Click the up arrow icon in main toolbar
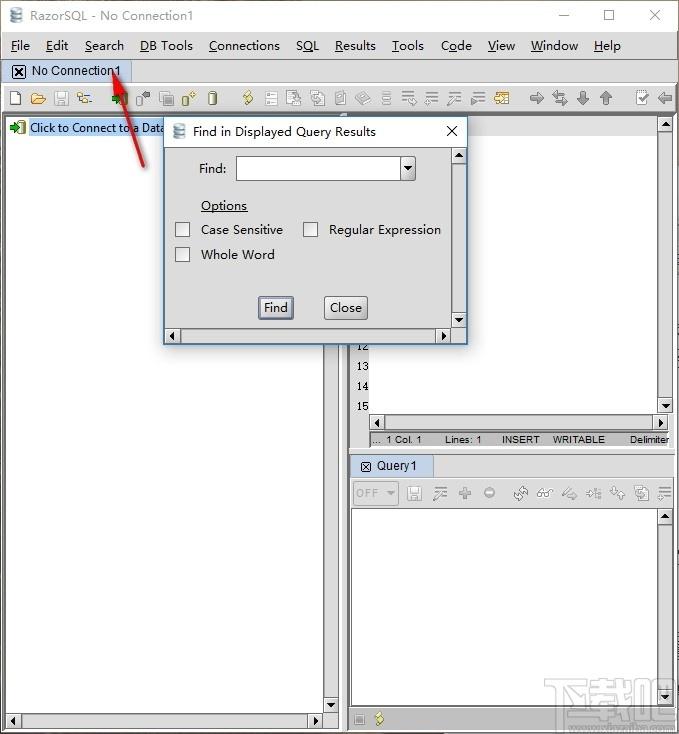 pyautogui.click(x=606, y=98)
